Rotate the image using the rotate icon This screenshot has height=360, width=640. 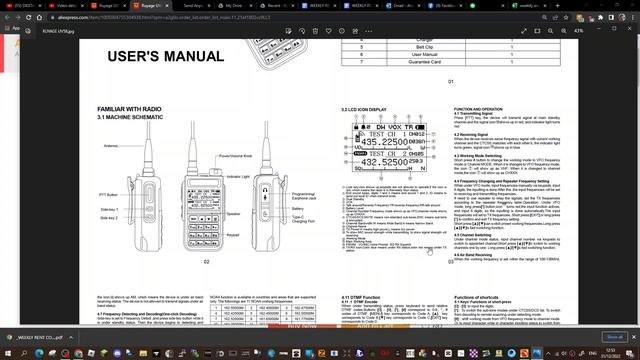pos(302,31)
